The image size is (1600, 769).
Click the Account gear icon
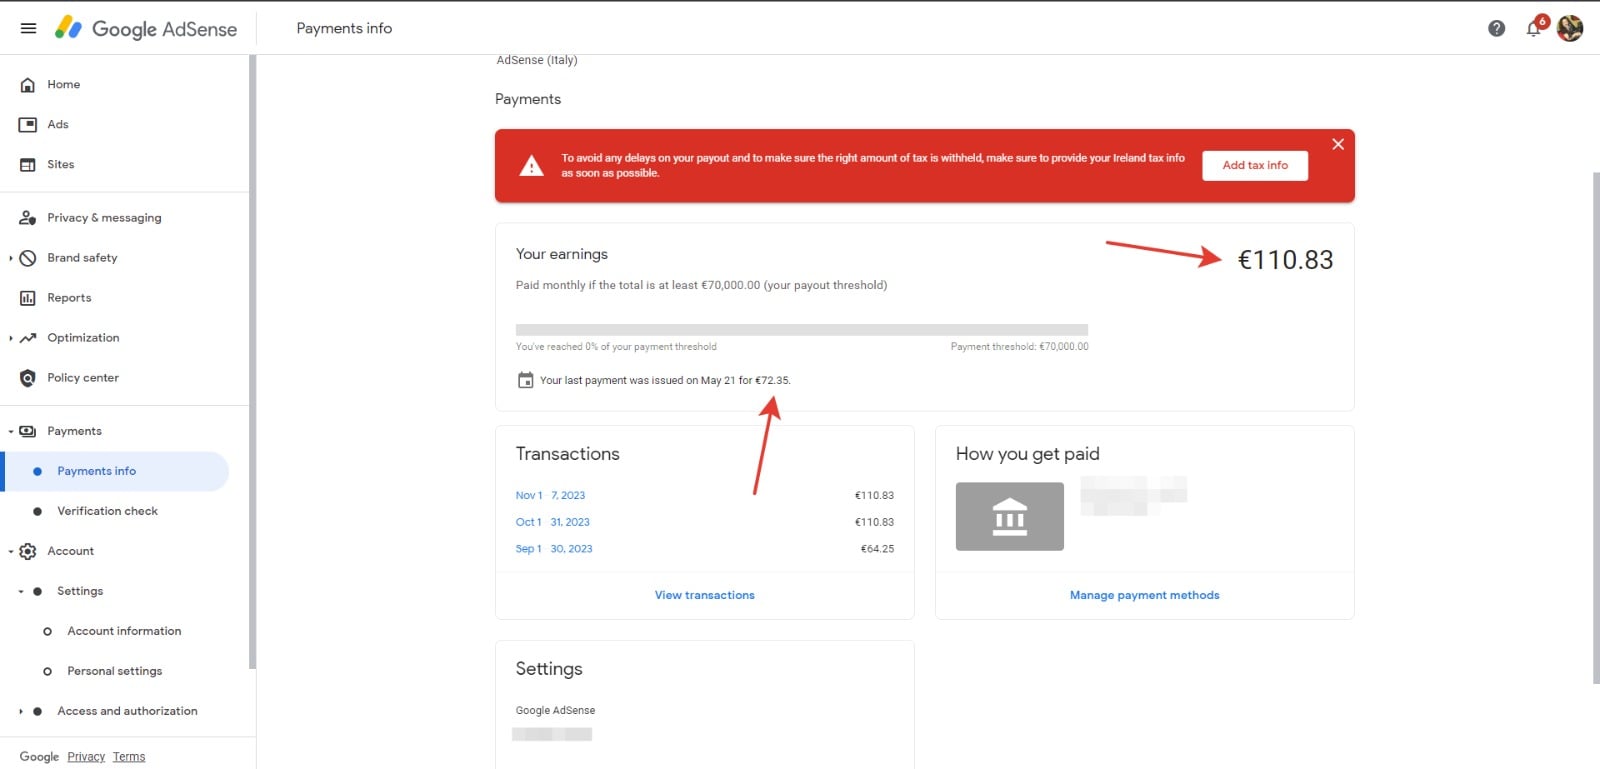click(x=28, y=551)
